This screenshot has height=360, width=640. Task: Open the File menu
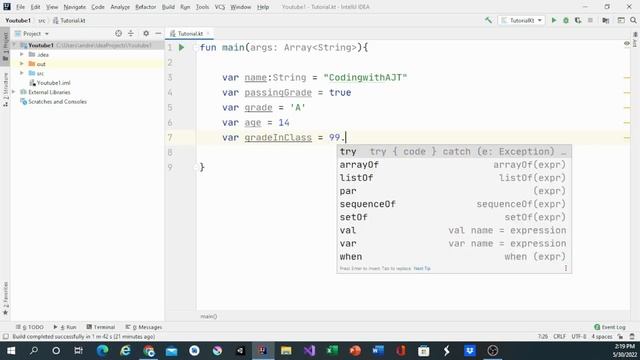pyautogui.click(x=20, y=7)
